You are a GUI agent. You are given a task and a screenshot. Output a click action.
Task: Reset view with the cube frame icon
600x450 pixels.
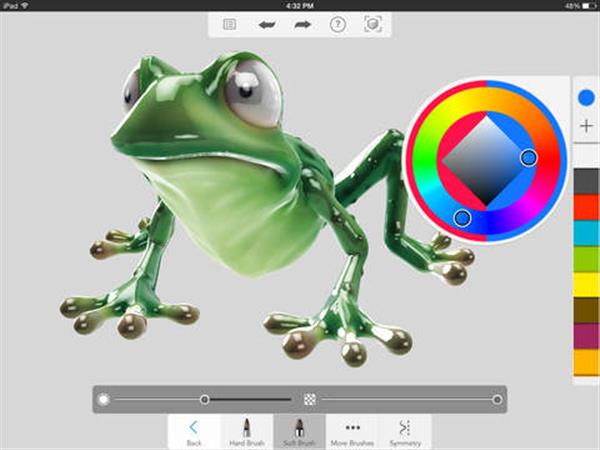pos(373,24)
